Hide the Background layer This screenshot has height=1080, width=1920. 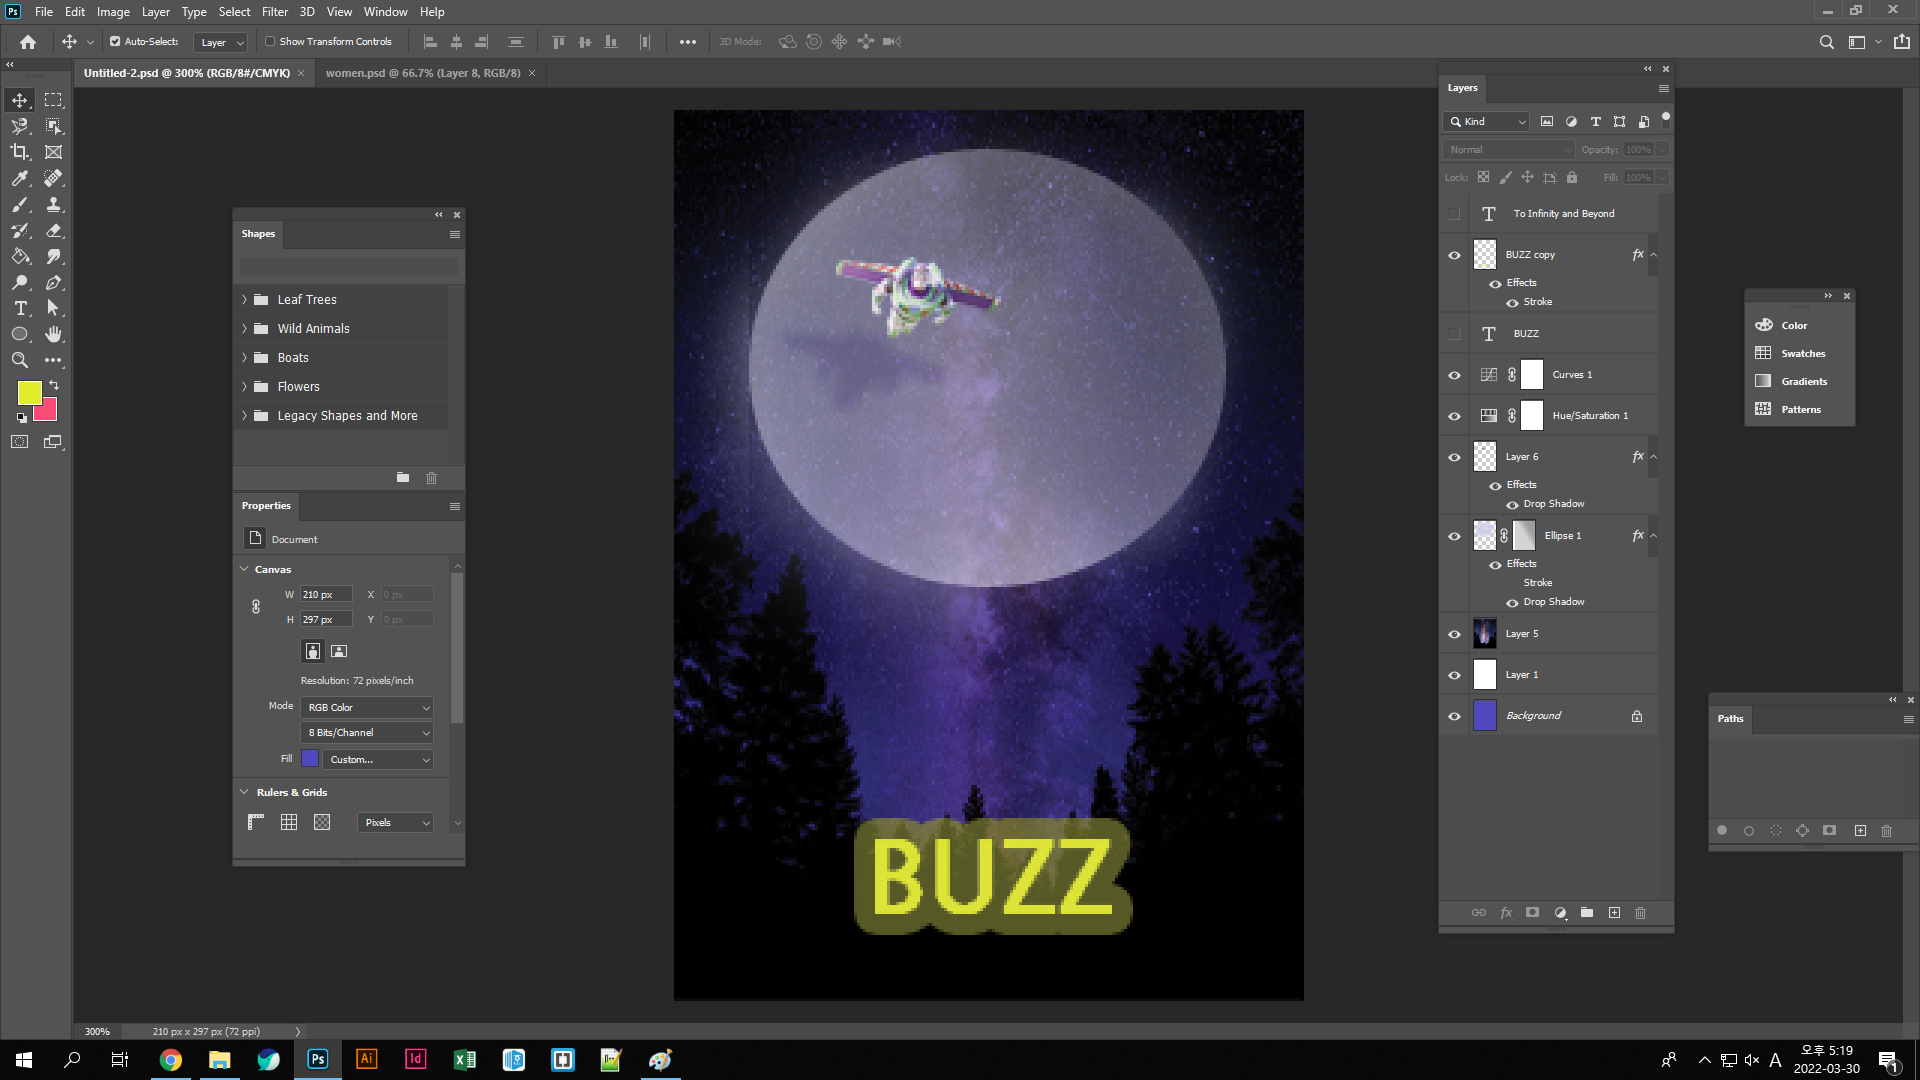point(1454,716)
